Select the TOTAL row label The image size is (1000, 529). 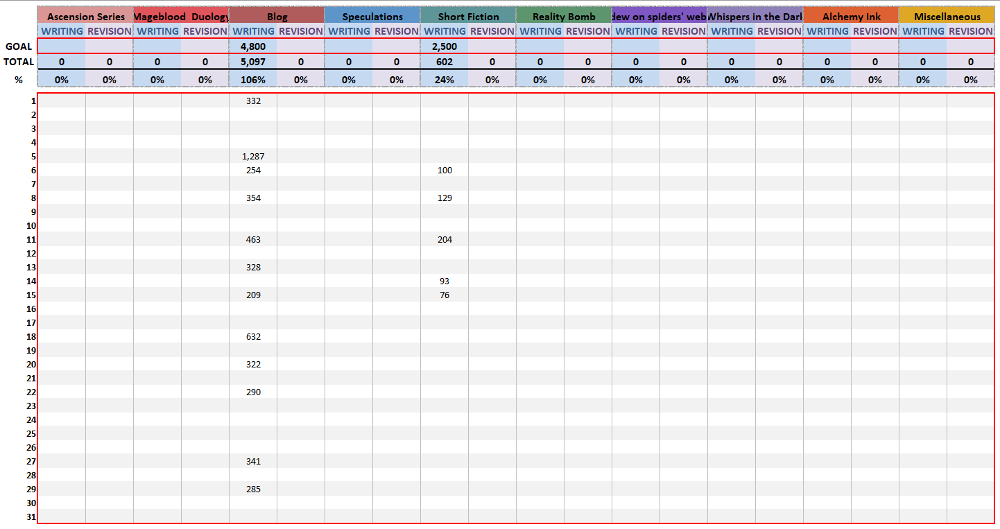tap(19, 61)
